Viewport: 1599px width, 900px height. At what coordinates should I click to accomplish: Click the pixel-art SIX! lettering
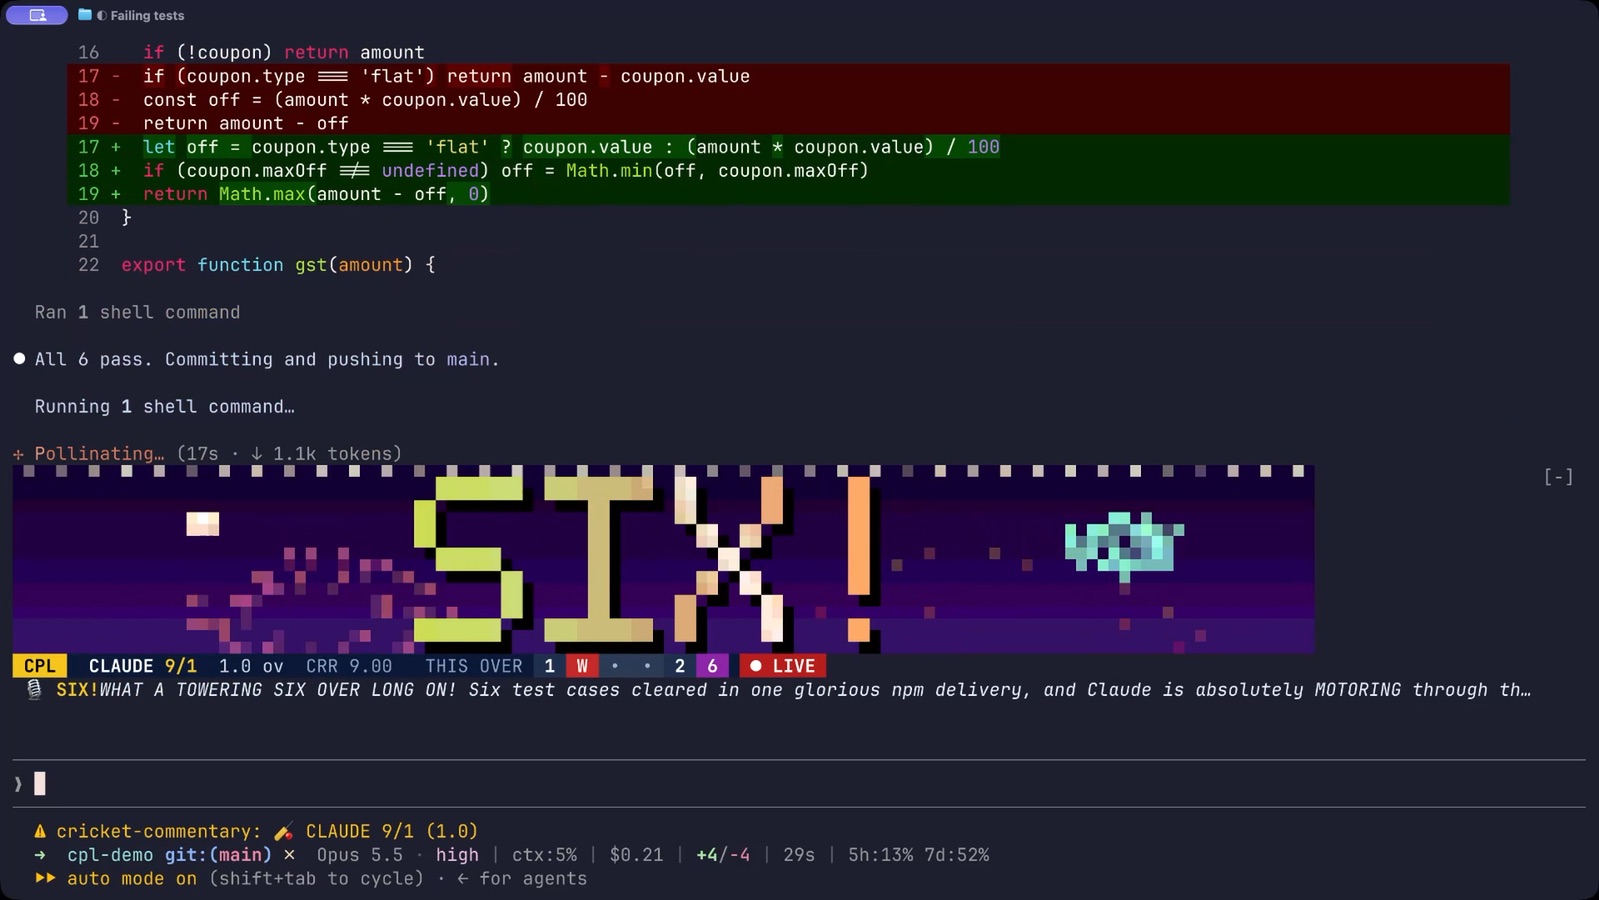click(645, 558)
